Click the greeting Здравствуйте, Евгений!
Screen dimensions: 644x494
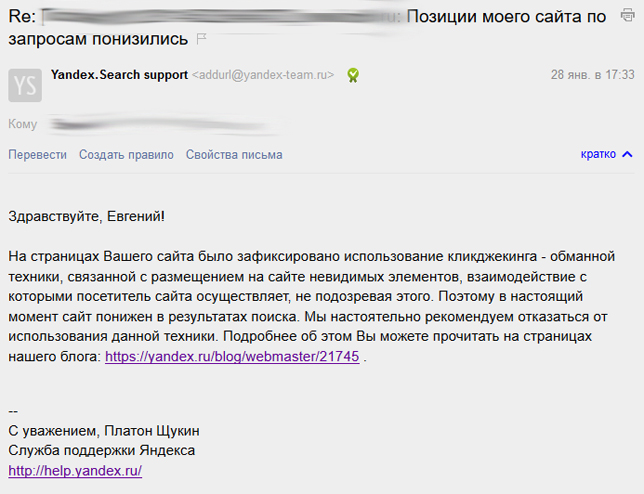point(86,216)
